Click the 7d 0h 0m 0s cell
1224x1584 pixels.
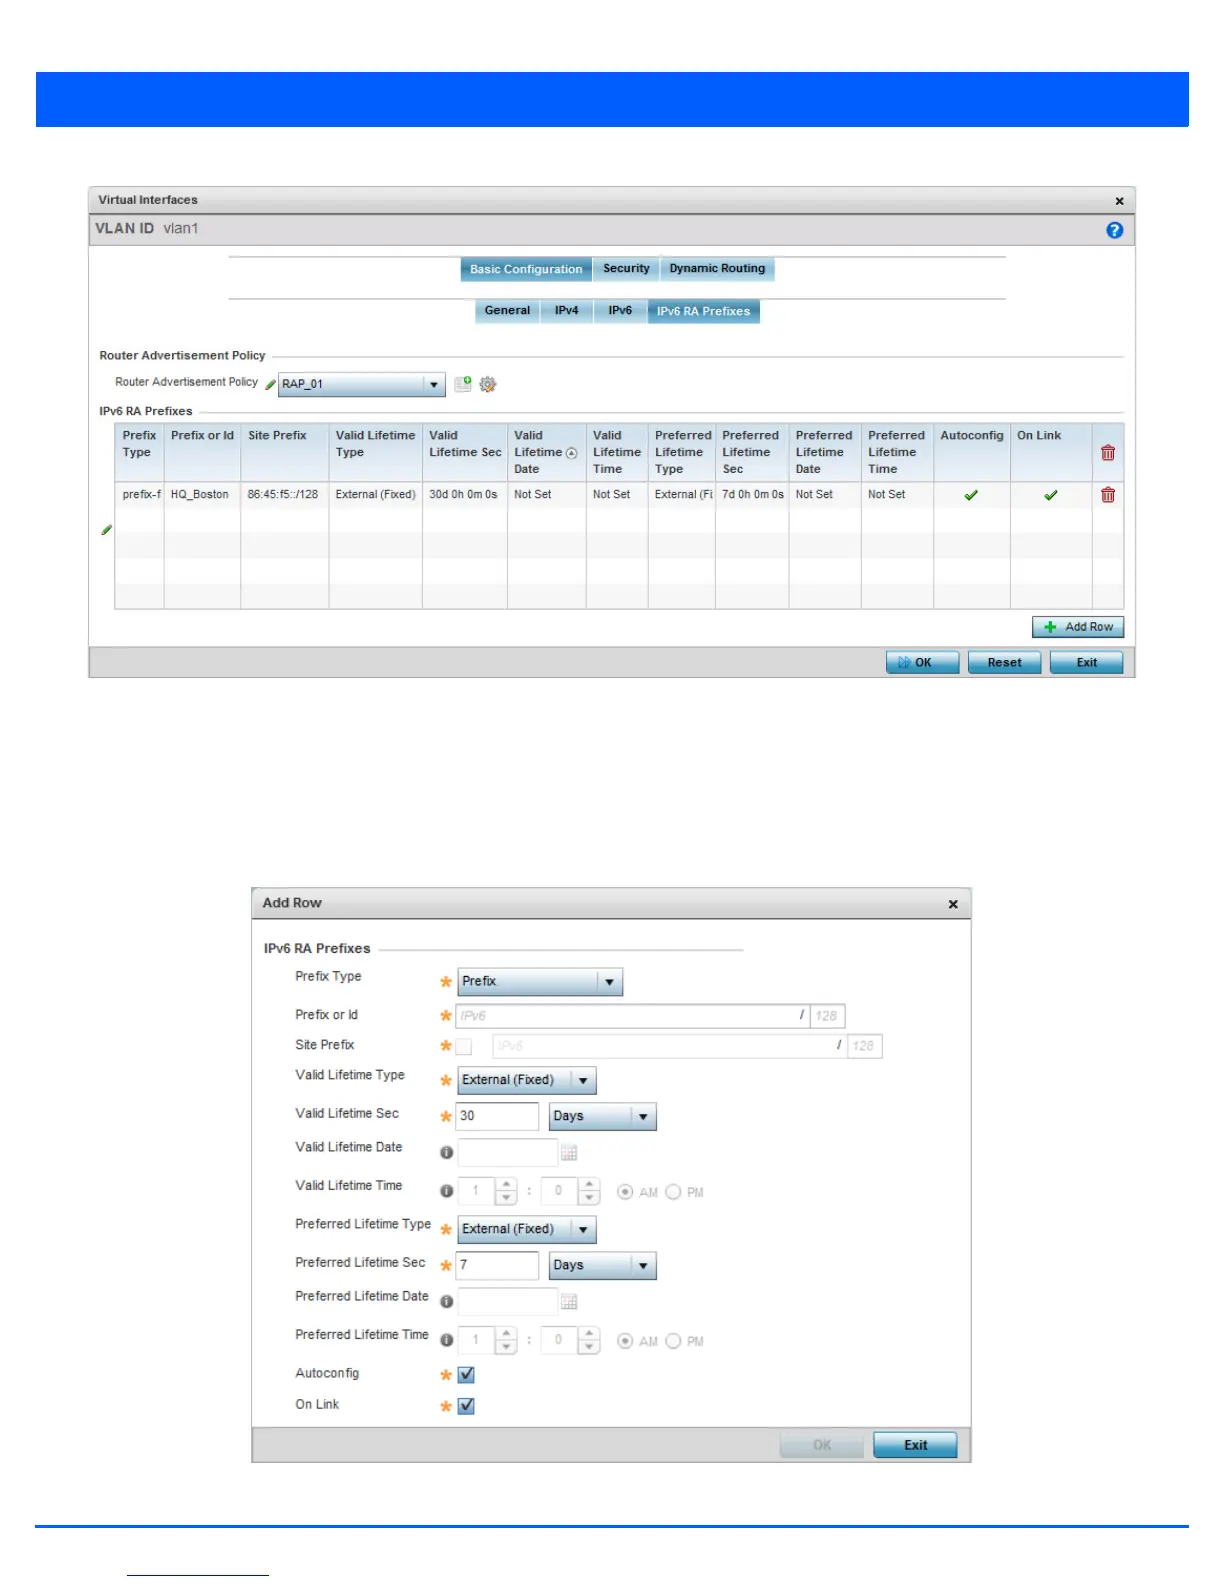(x=752, y=495)
